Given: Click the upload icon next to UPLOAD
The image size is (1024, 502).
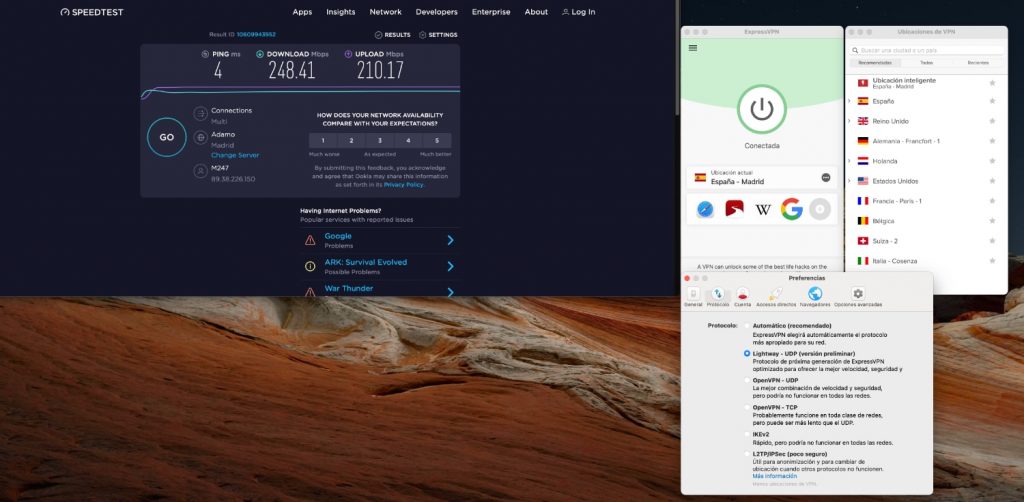Looking at the screenshot, I should pos(348,54).
